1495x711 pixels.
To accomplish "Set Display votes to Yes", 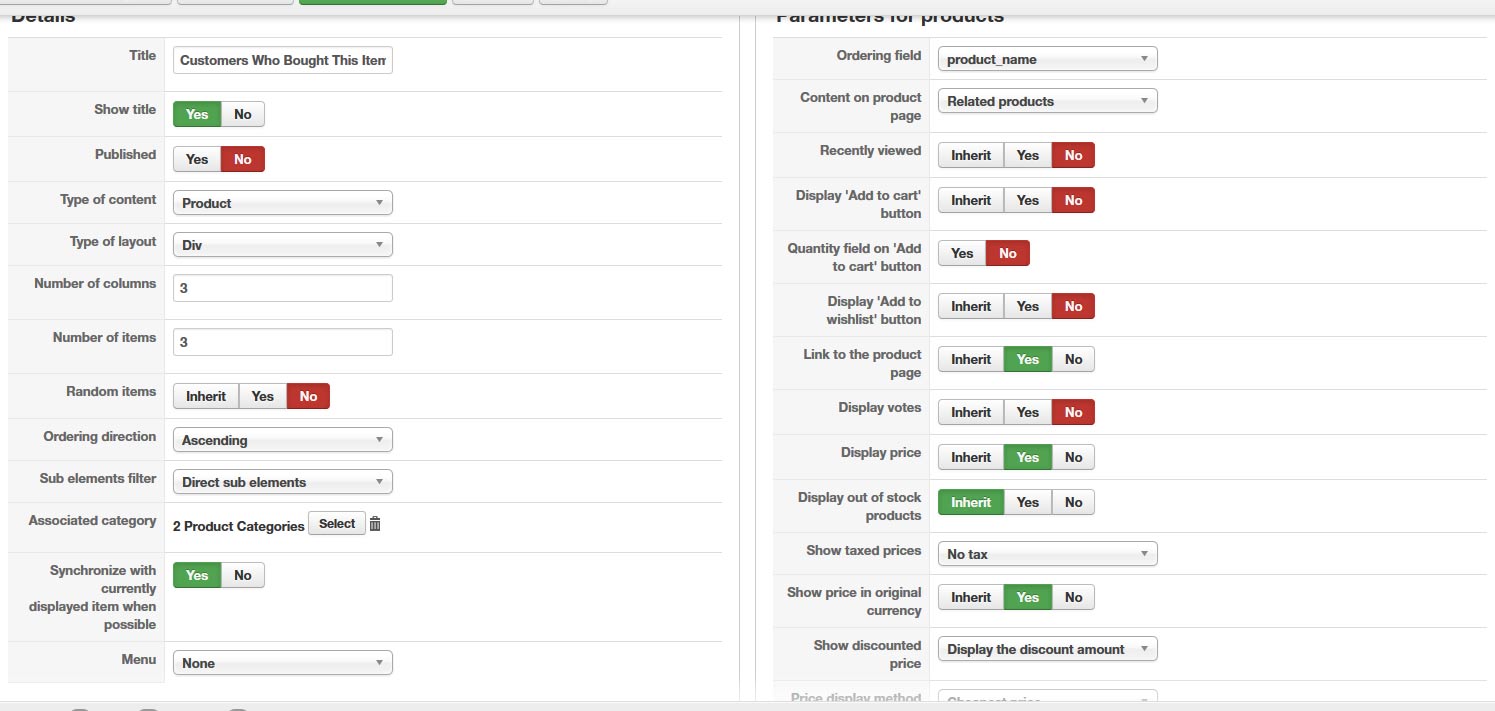I will tap(1028, 412).
